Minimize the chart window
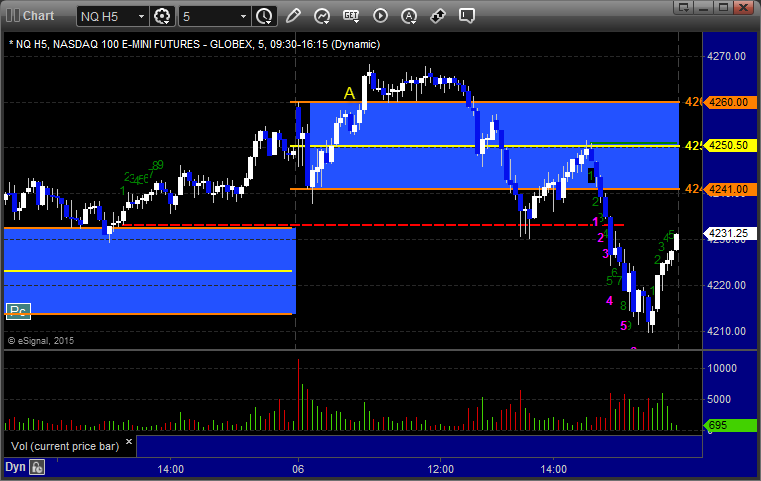The width and height of the screenshot is (761, 481). (704, 7)
